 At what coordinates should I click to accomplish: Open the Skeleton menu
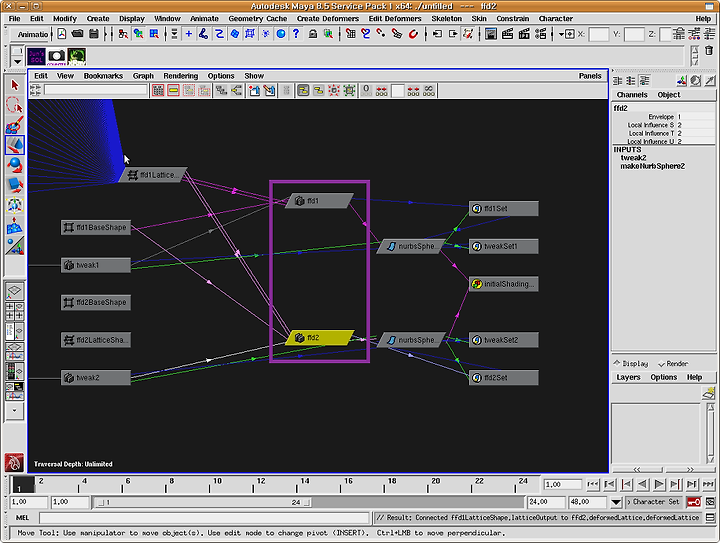pos(446,19)
